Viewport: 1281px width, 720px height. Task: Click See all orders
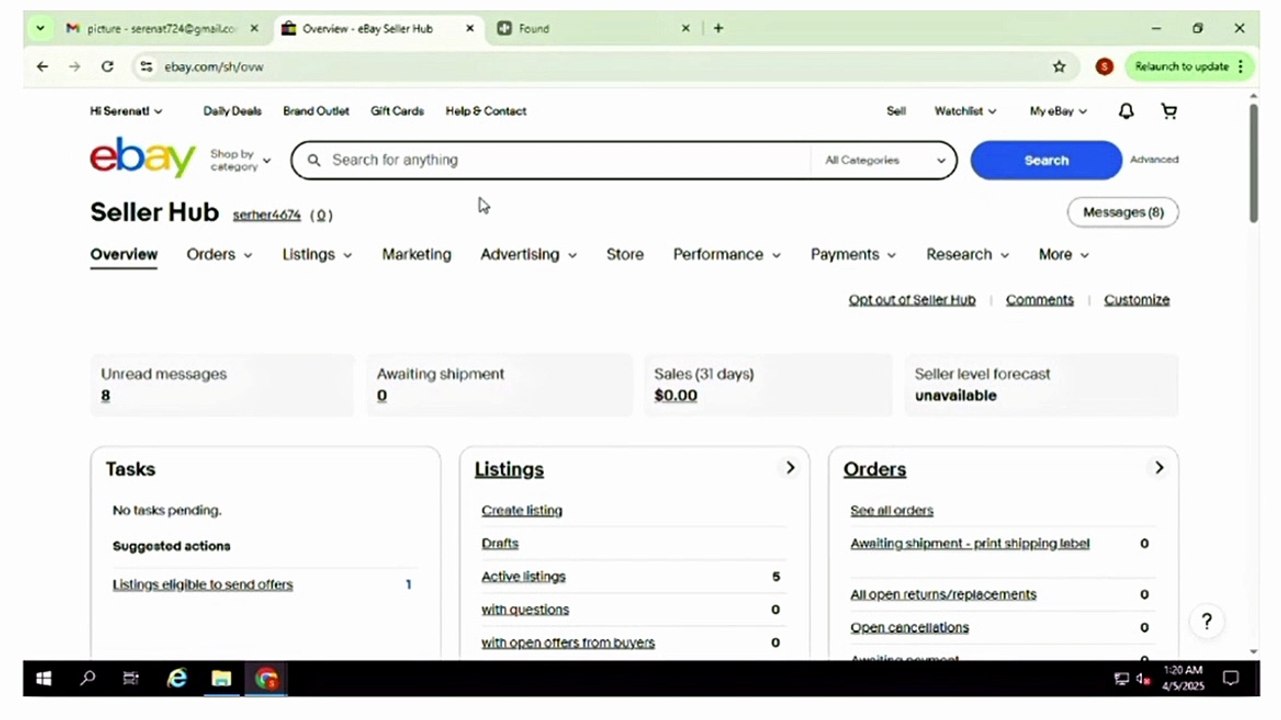[x=892, y=510]
